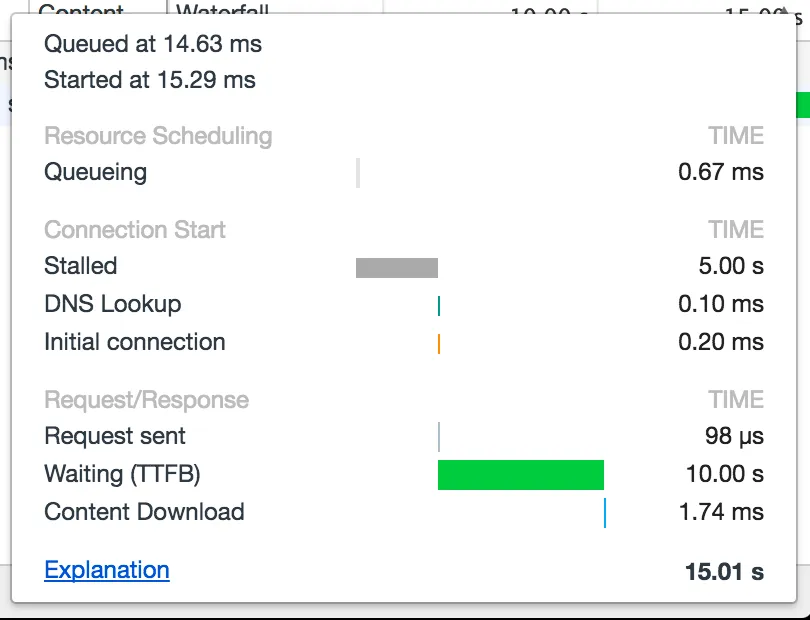Viewport: 810px width, 620px height.
Task: Click the TTFB 10.00 s value
Action: [x=724, y=474]
